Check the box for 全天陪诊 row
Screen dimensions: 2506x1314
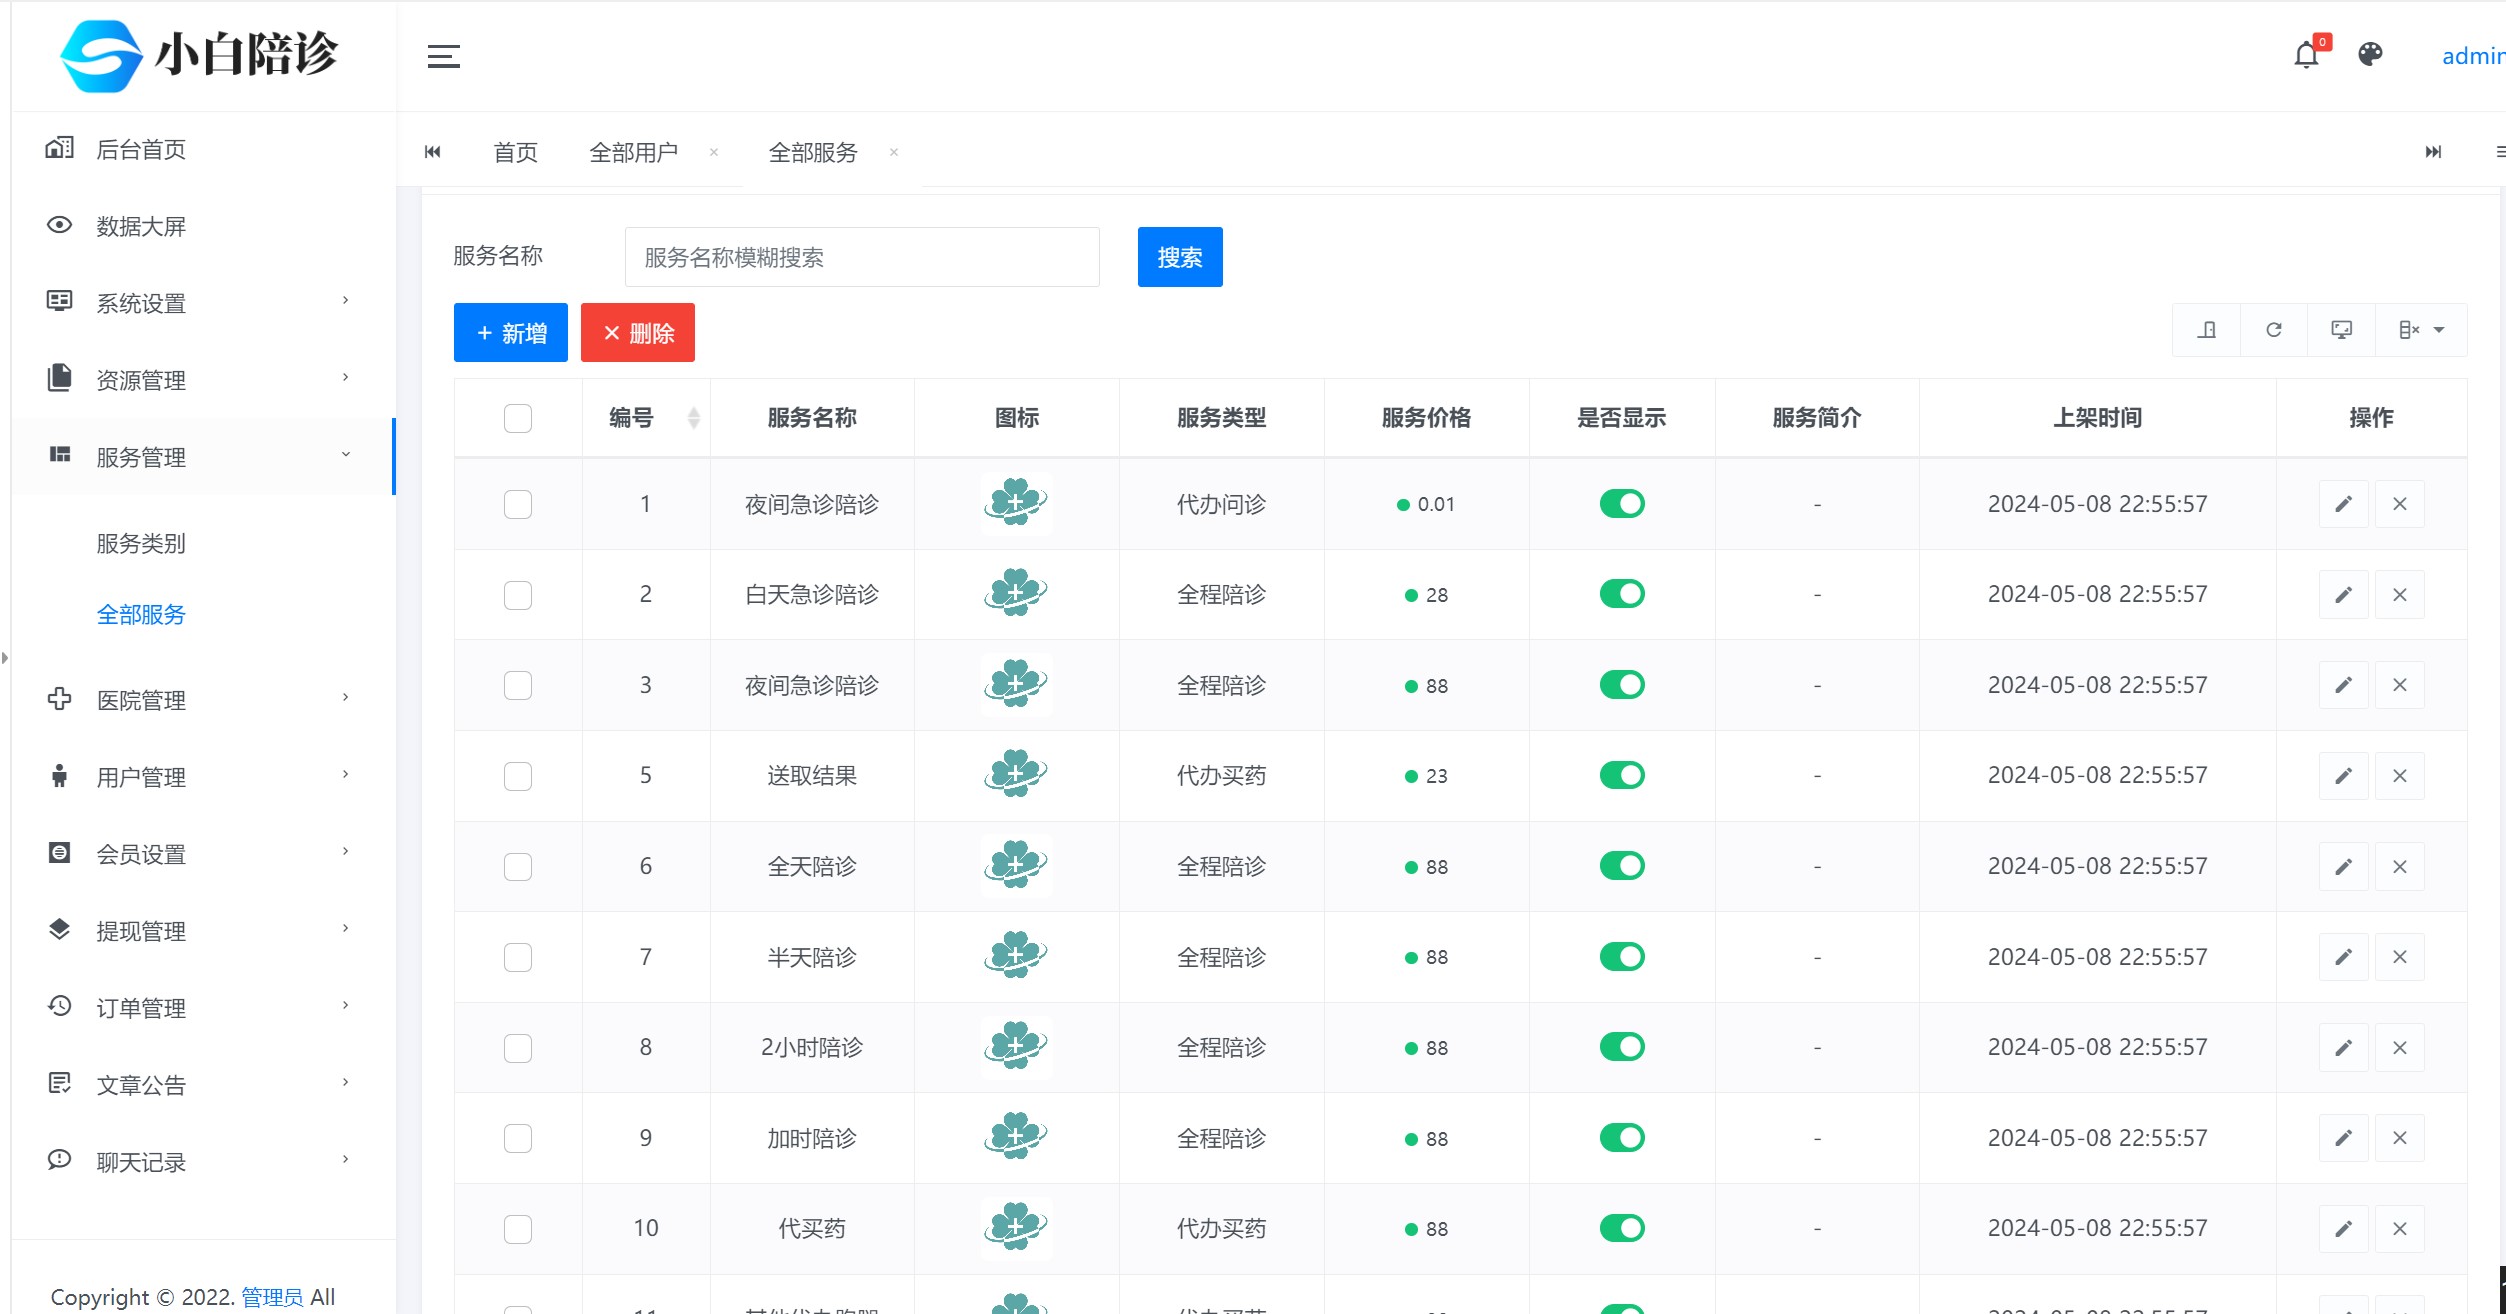pos(518,866)
